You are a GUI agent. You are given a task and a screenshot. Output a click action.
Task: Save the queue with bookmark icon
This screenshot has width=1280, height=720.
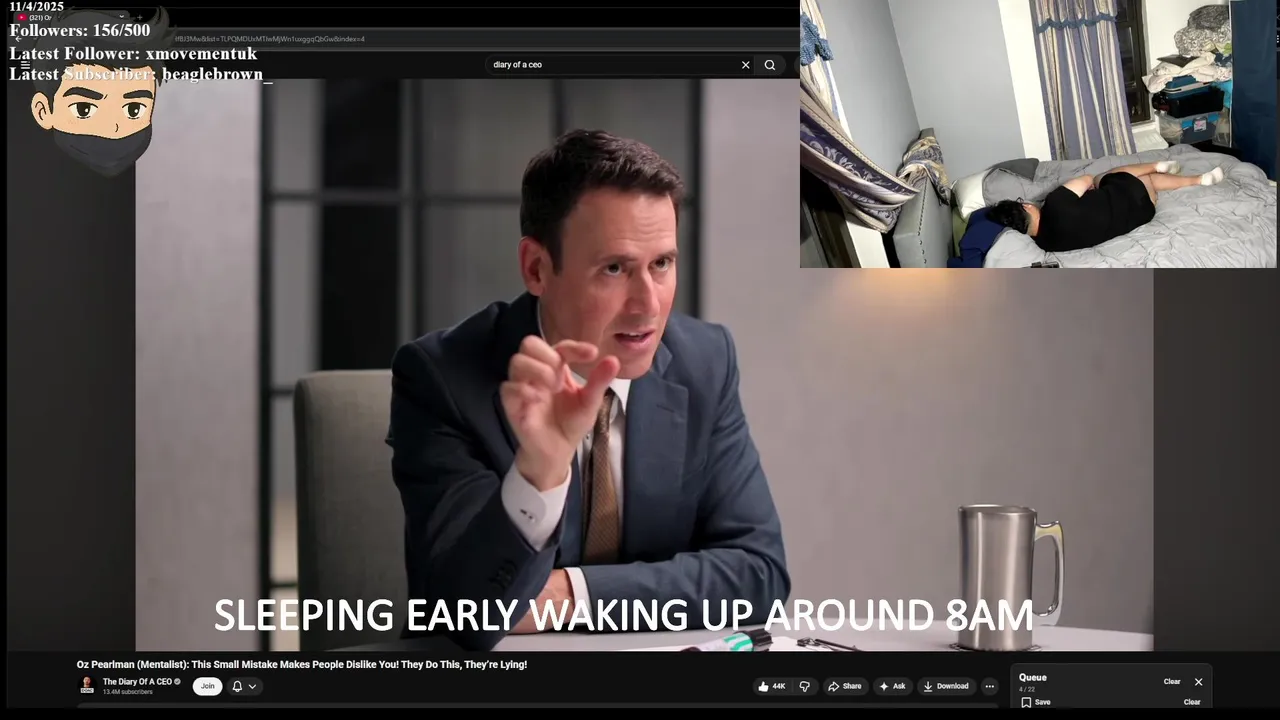click(1035, 702)
